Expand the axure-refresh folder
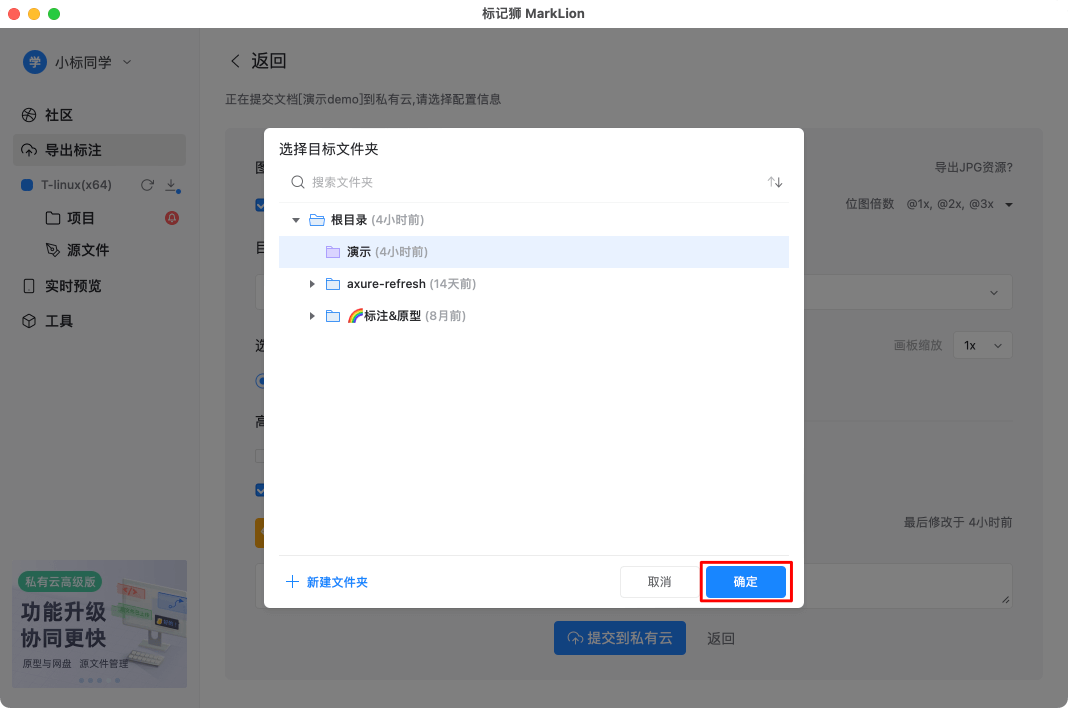 [x=312, y=284]
